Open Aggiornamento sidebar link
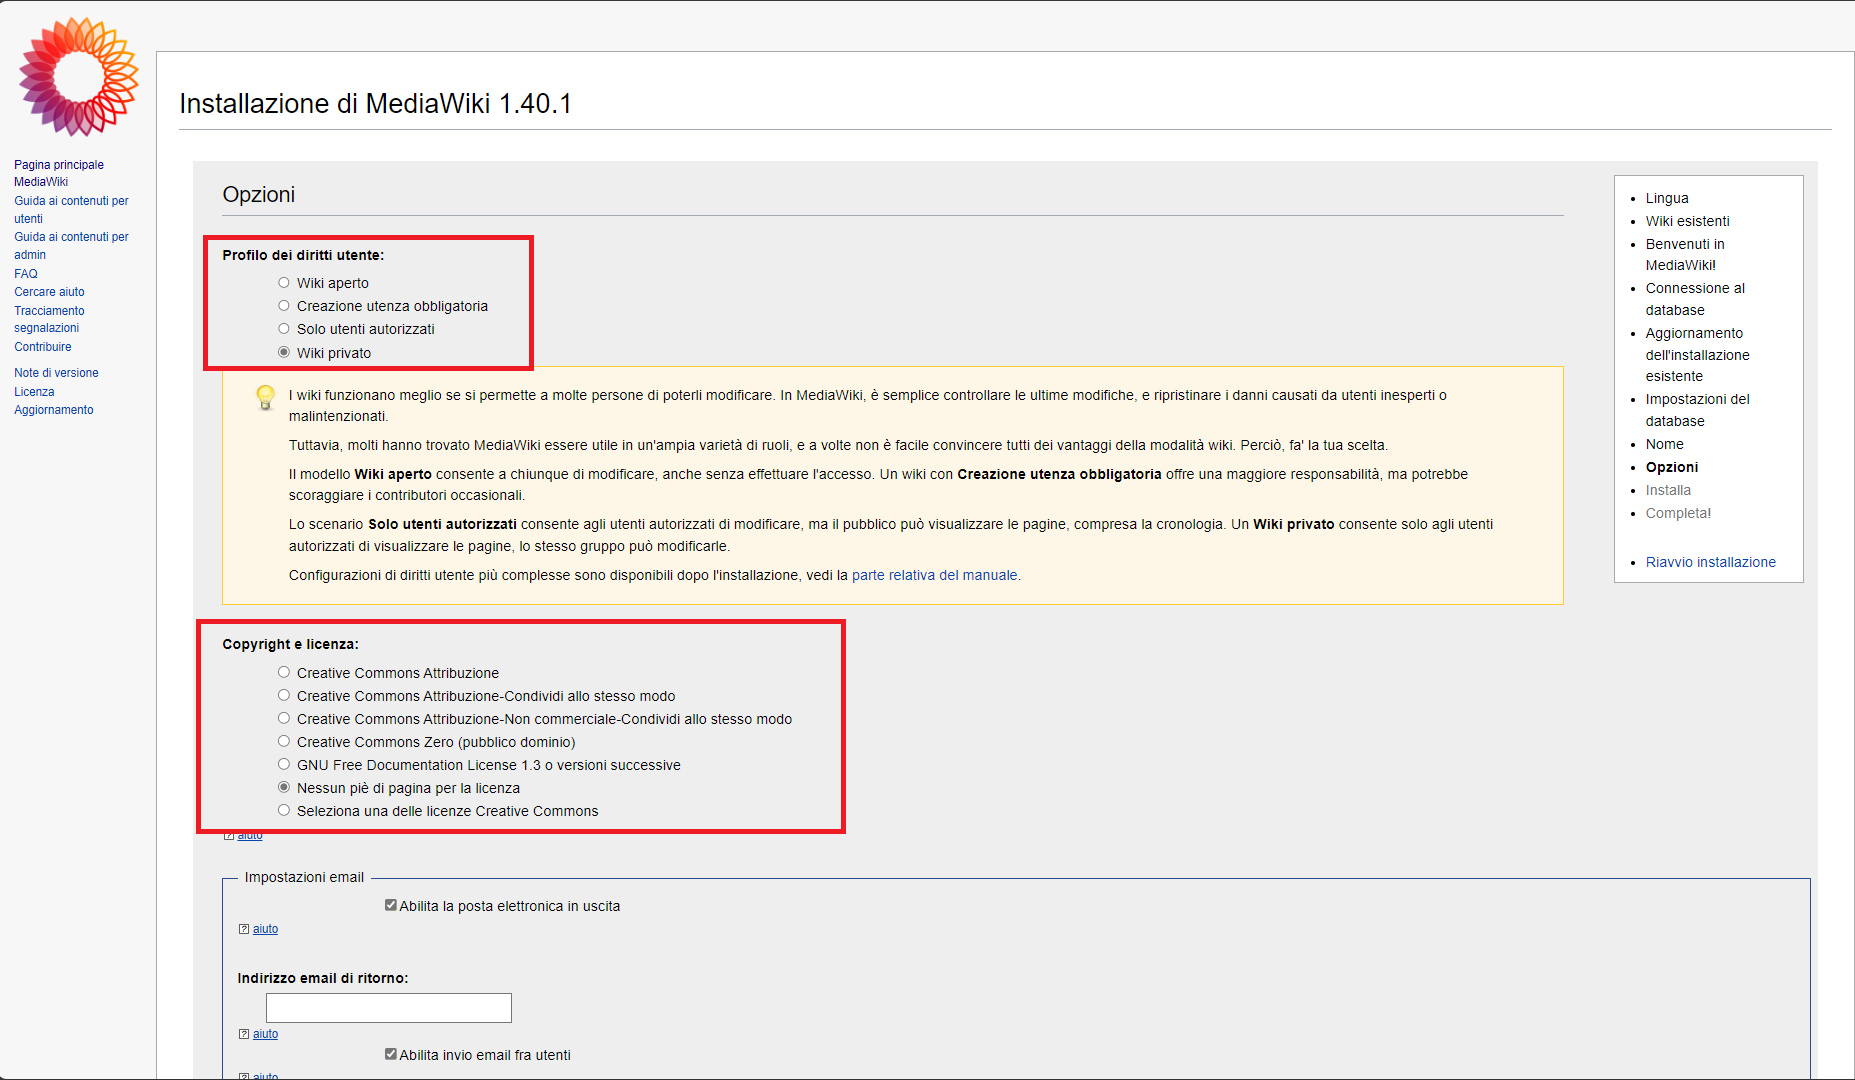This screenshot has height=1080, width=1855. (54, 410)
